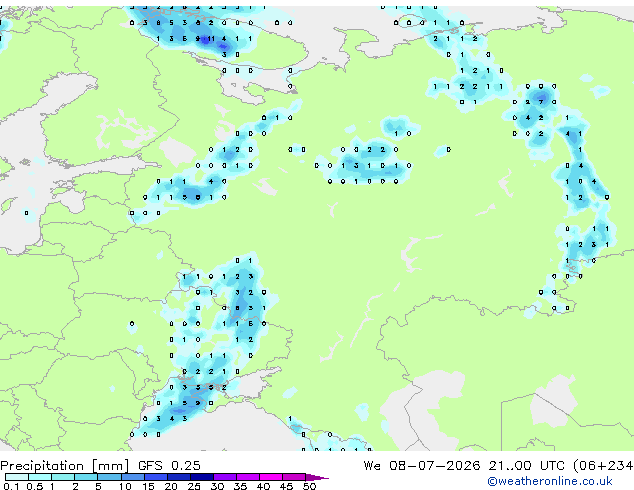This screenshot has width=634, height=490.
Task: Click the 'We 08-07-2026' date text
Action: [422, 466]
